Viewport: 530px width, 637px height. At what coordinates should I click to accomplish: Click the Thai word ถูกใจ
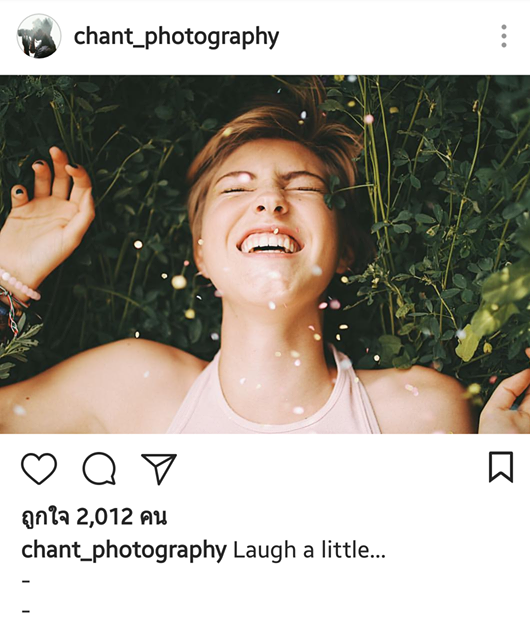tap(45, 516)
